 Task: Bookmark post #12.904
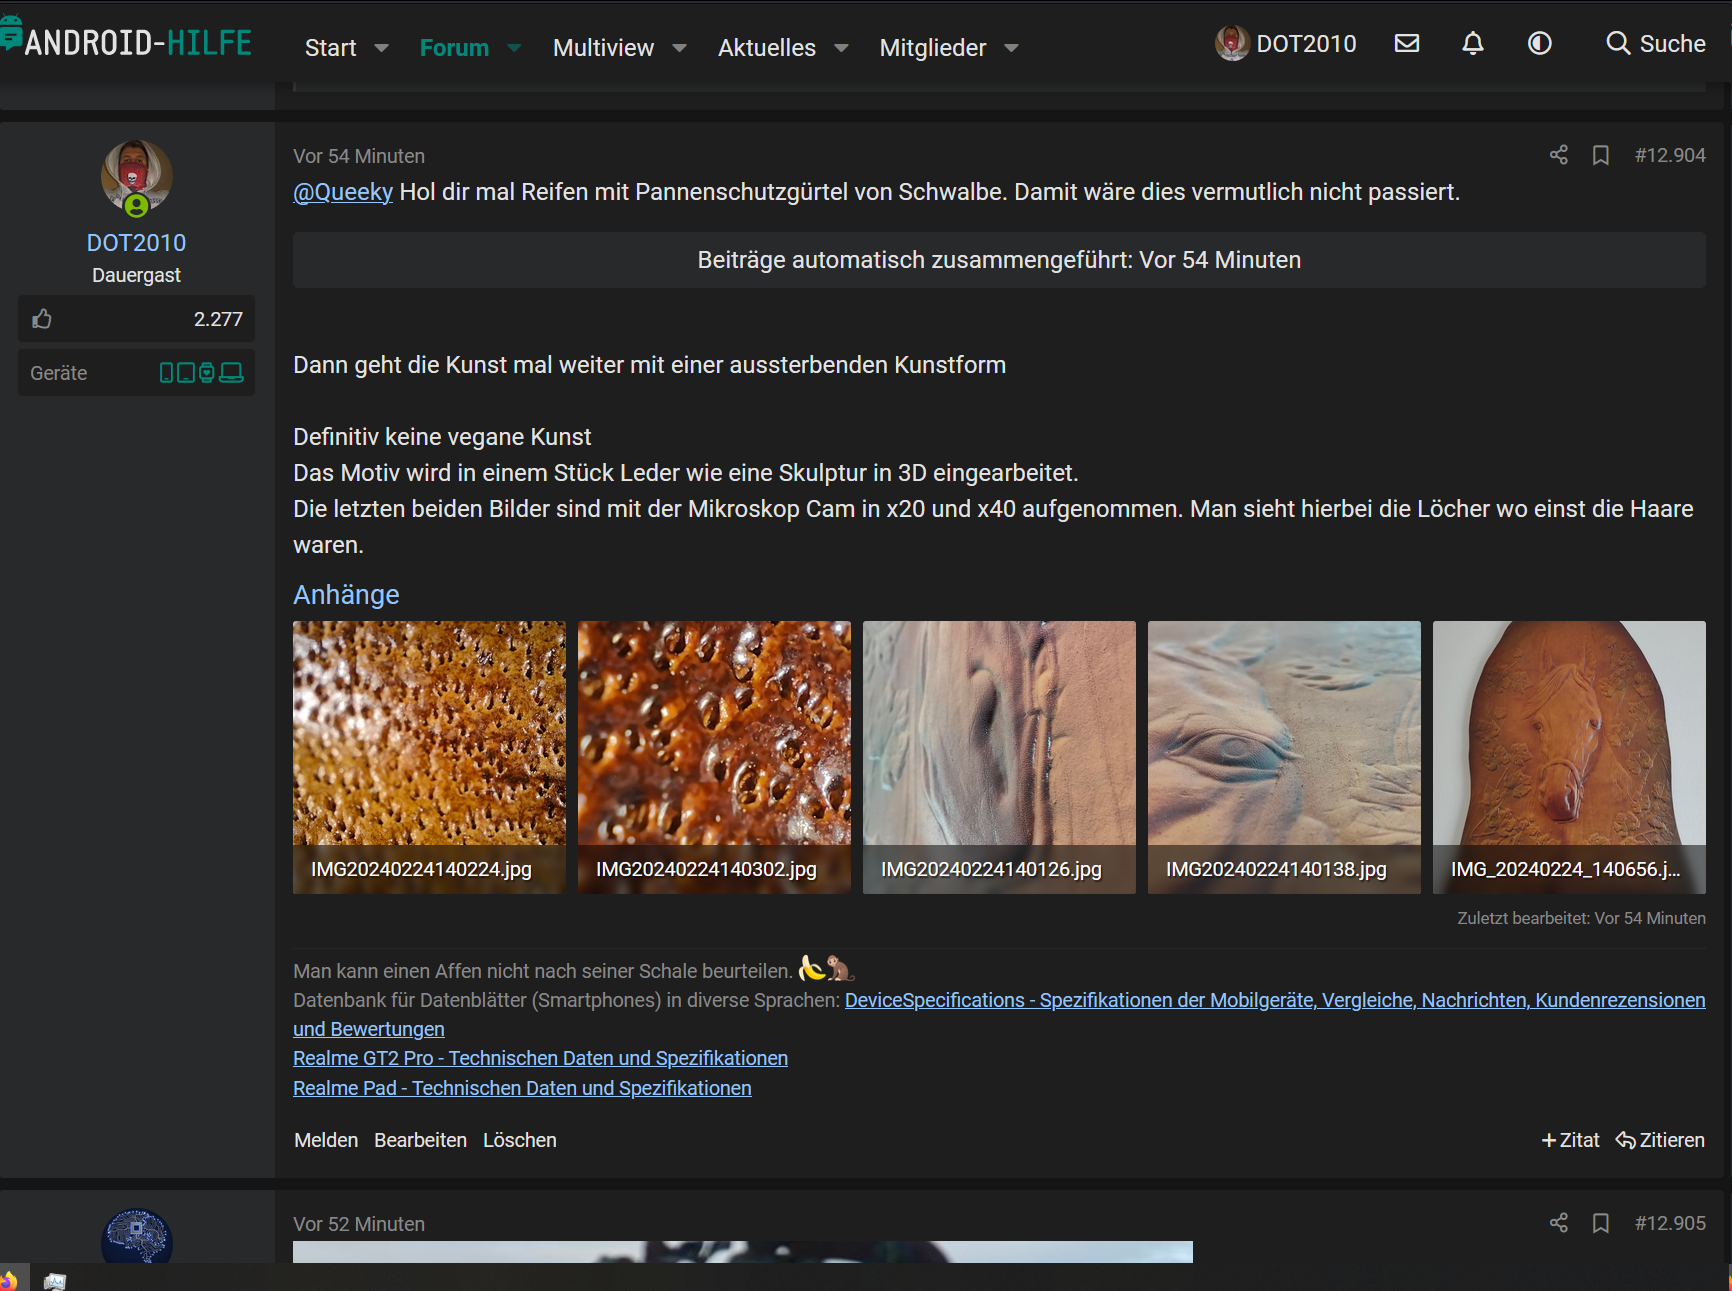pos(1600,155)
